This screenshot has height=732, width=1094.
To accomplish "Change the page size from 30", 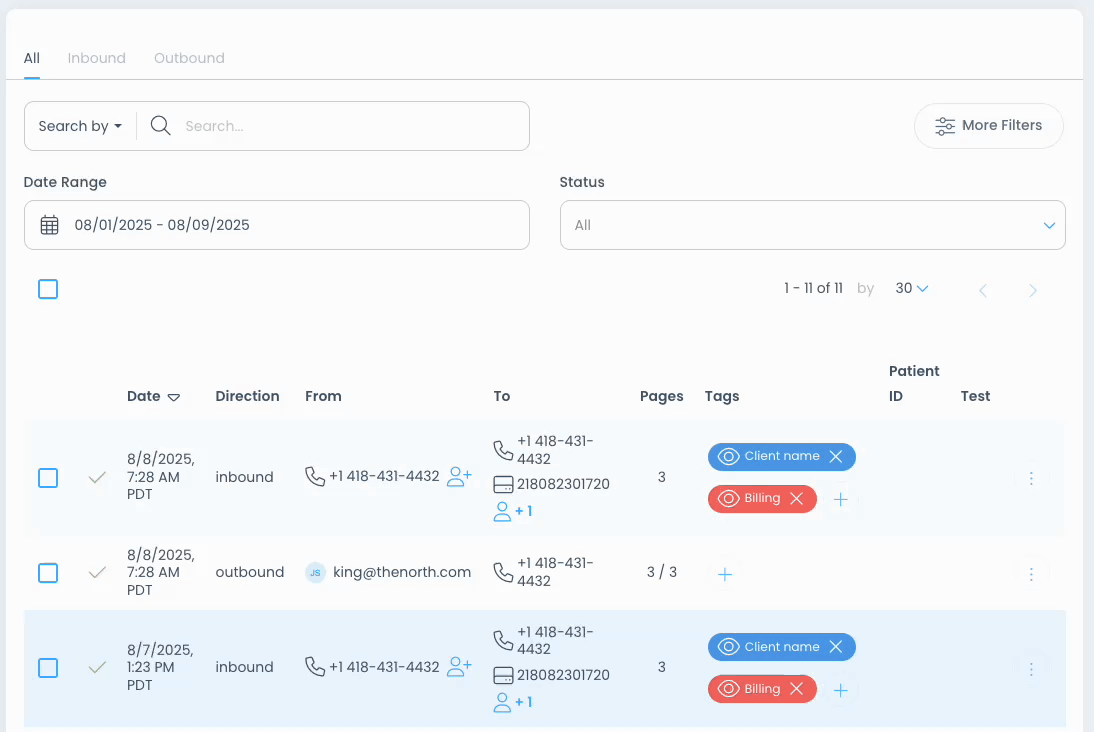I will (x=911, y=289).
